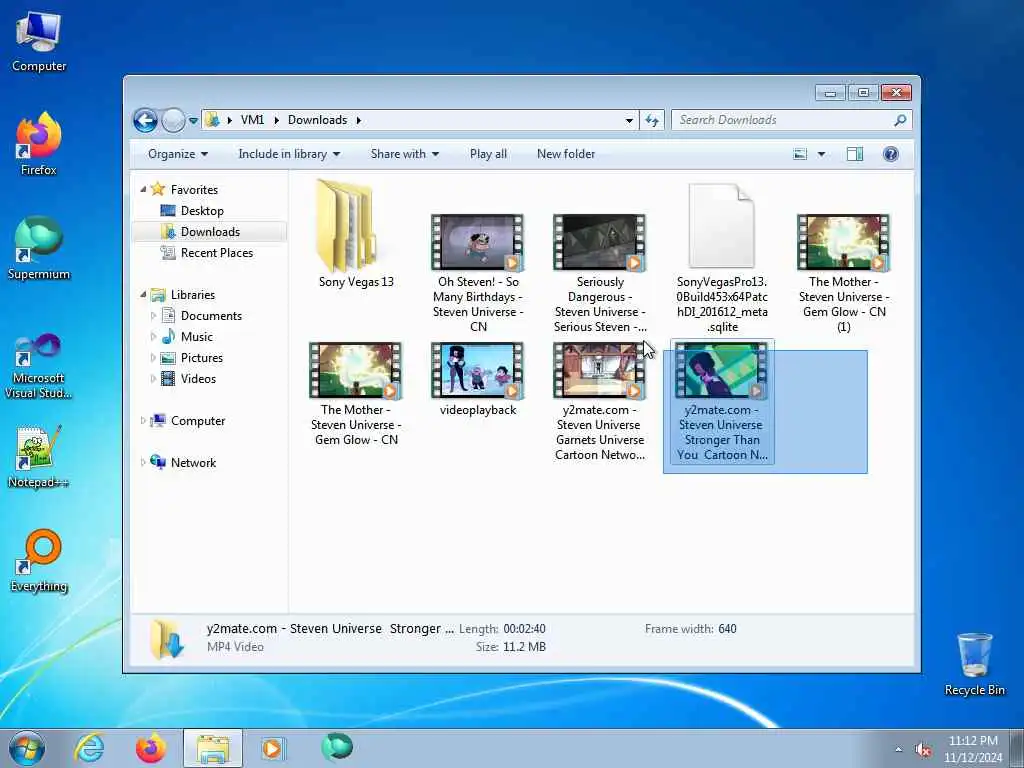Open Windows Media Player from the taskbar
This screenshot has height=768, width=1024.
click(272, 748)
